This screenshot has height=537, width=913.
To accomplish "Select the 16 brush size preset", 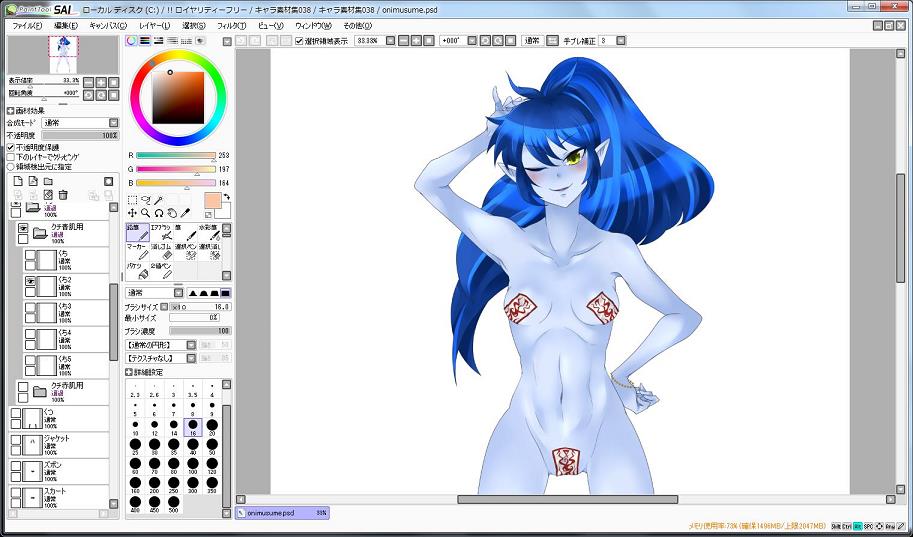I will (193, 425).
